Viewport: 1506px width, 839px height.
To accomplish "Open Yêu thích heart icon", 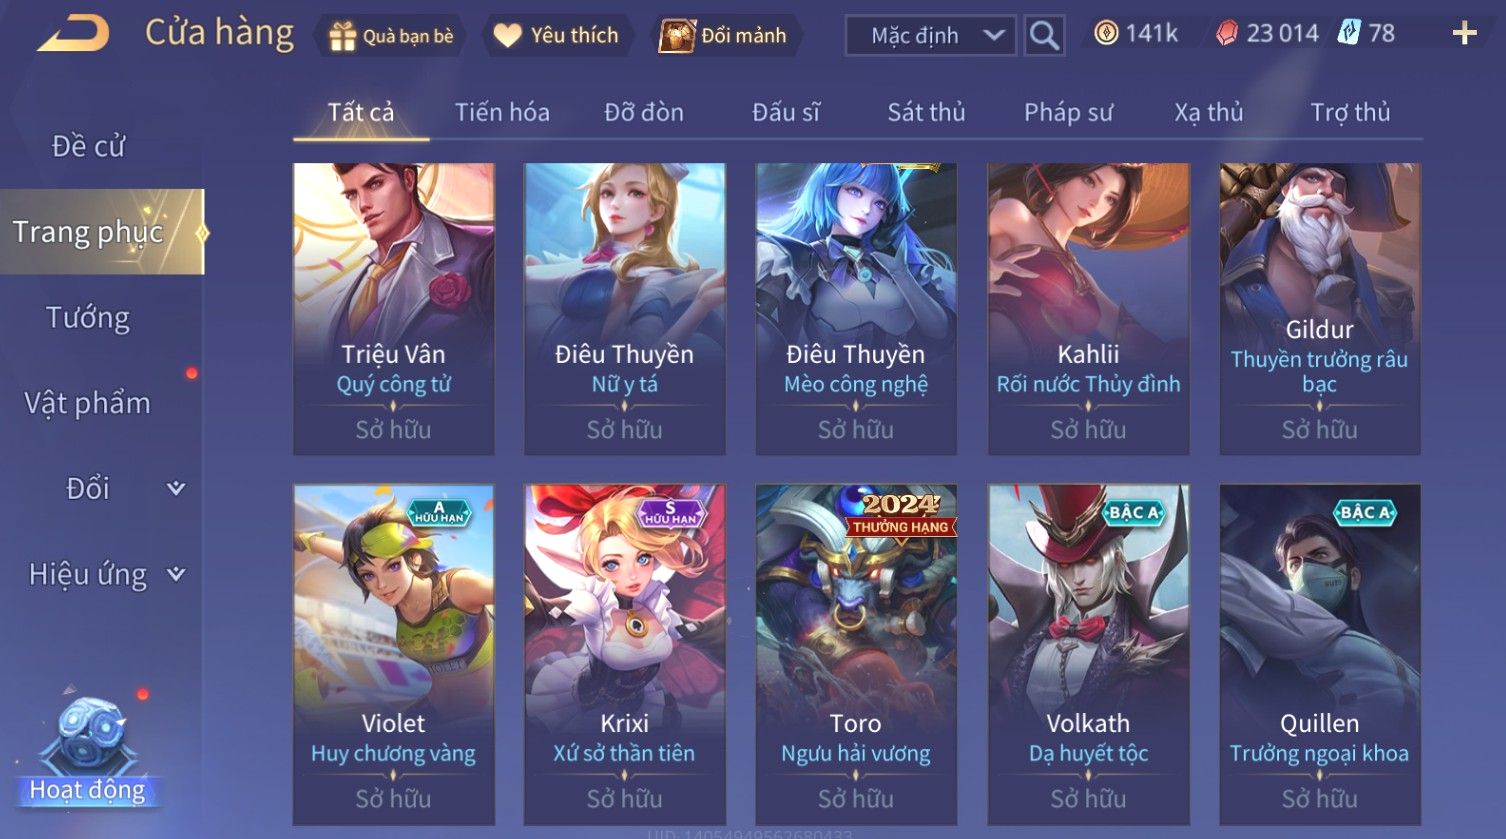I will pos(508,36).
